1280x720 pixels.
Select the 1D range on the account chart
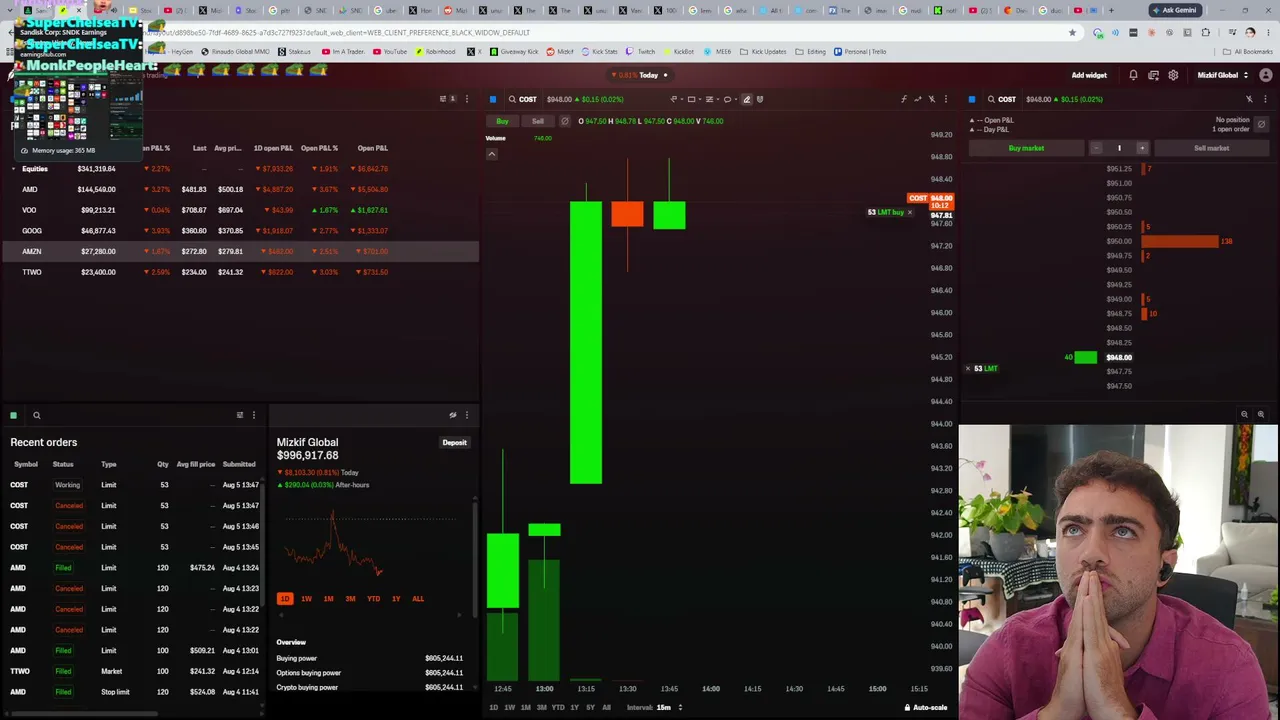pos(285,599)
